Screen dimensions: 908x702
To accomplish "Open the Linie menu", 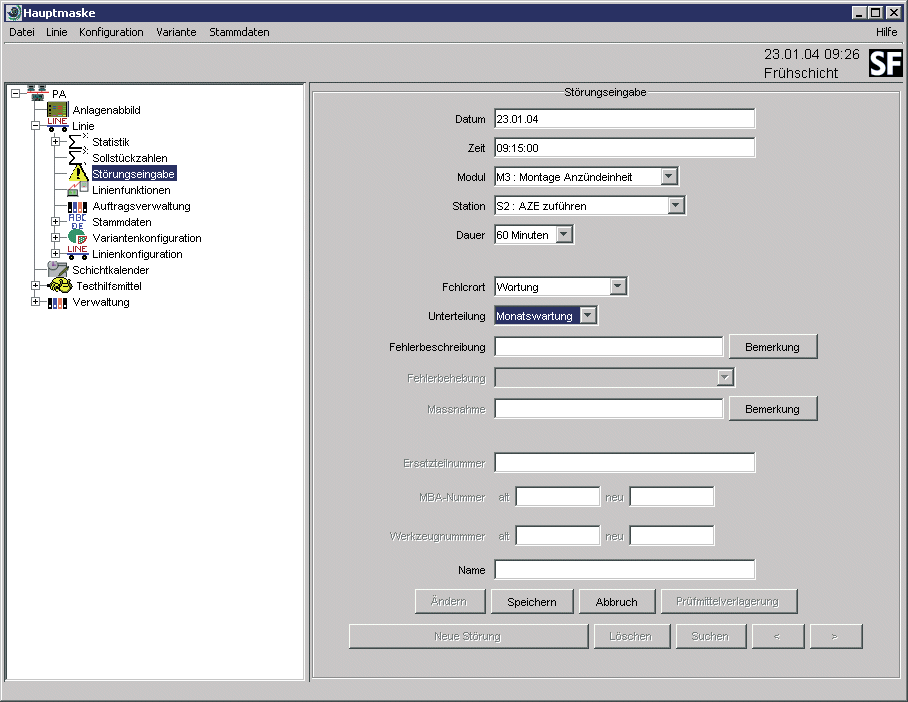I will tap(57, 32).
